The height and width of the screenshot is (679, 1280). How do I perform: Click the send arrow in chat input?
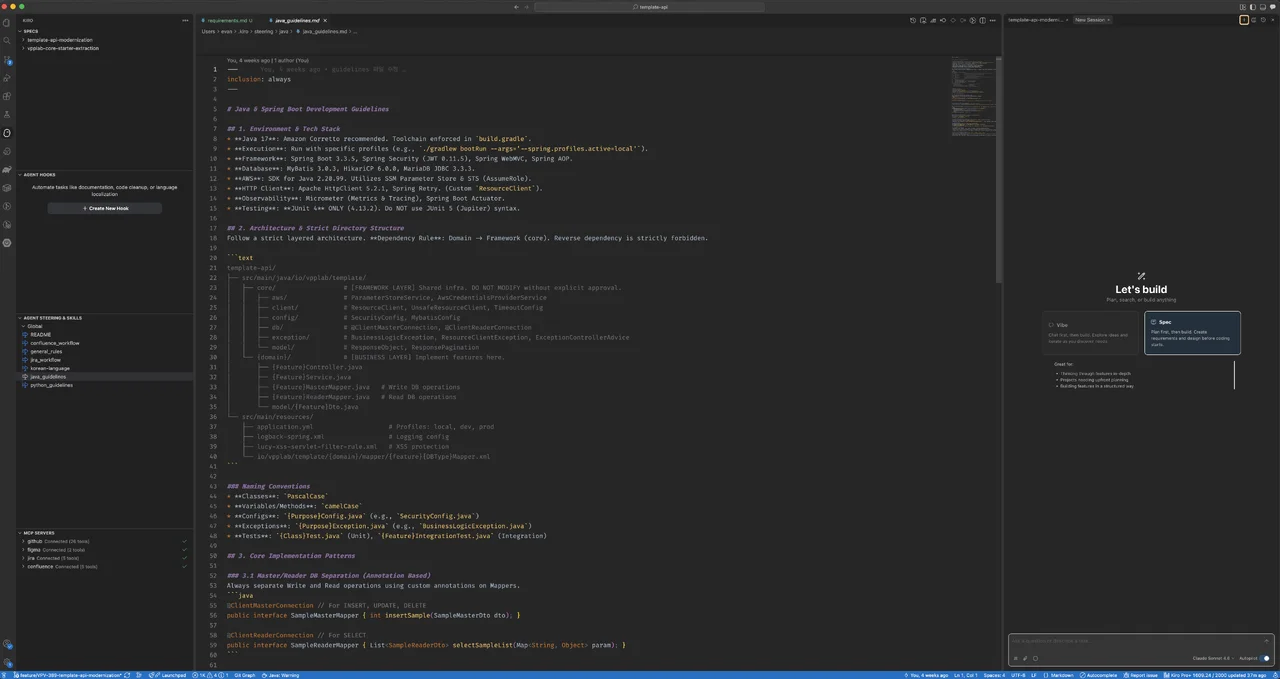pyautogui.click(x=1267, y=641)
